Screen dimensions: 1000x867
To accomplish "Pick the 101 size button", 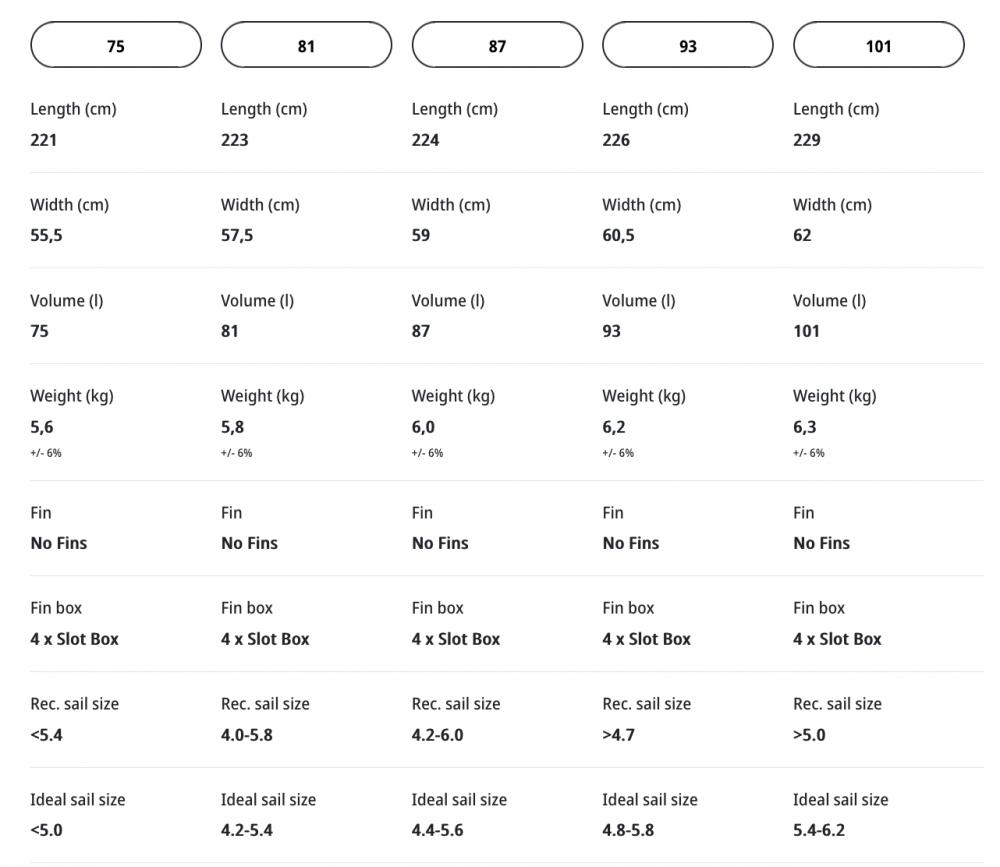I will tap(878, 46).
